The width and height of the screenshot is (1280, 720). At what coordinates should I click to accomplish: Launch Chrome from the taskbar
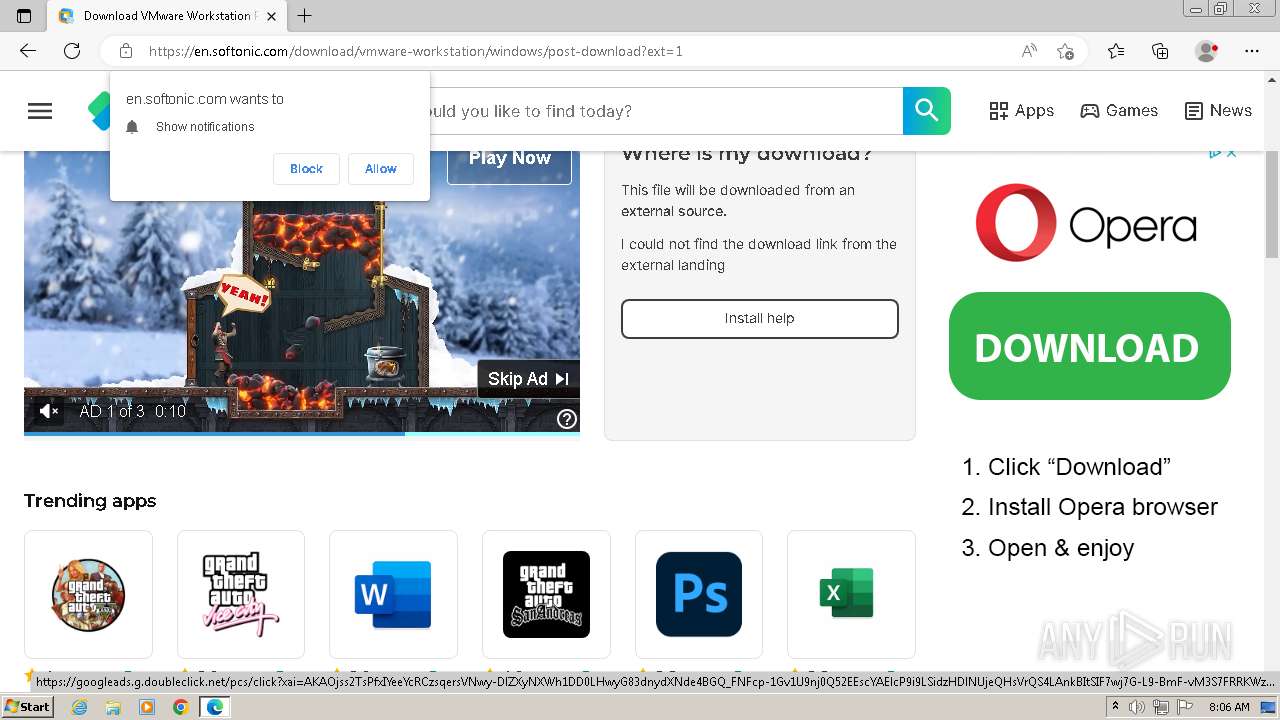pos(181,707)
